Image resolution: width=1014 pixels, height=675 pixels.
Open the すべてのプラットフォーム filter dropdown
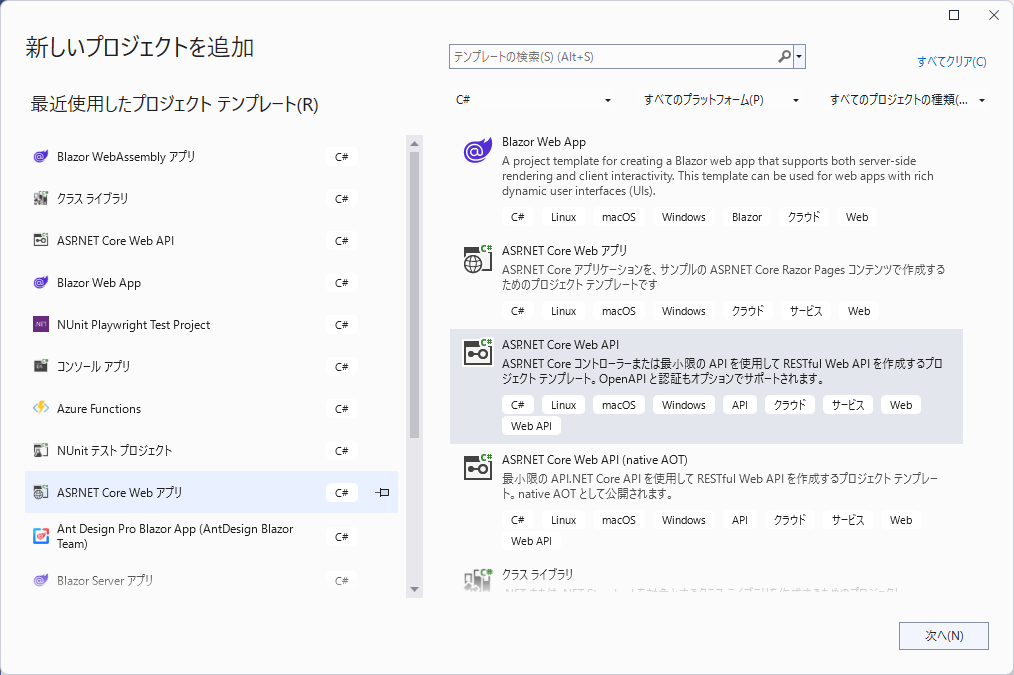pyautogui.click(x=721, y=100)
